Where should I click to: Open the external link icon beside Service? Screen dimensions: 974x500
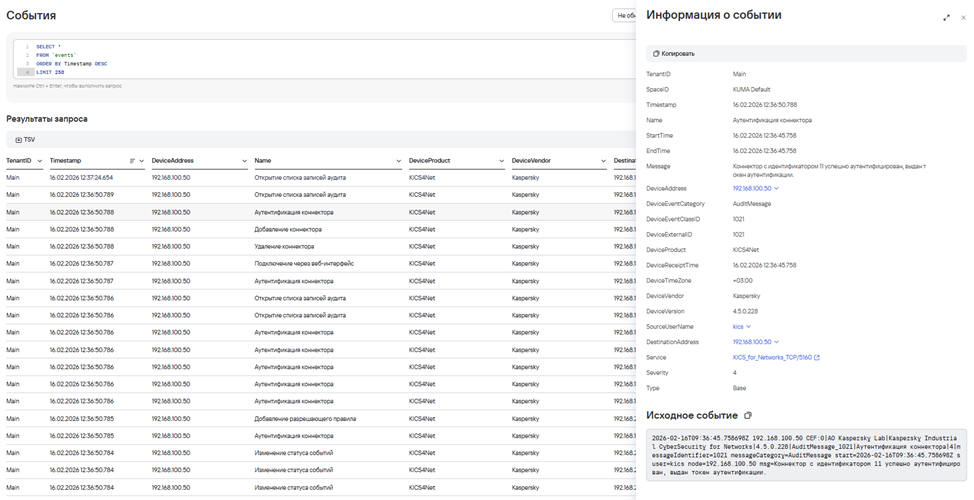tap(817, 357)
